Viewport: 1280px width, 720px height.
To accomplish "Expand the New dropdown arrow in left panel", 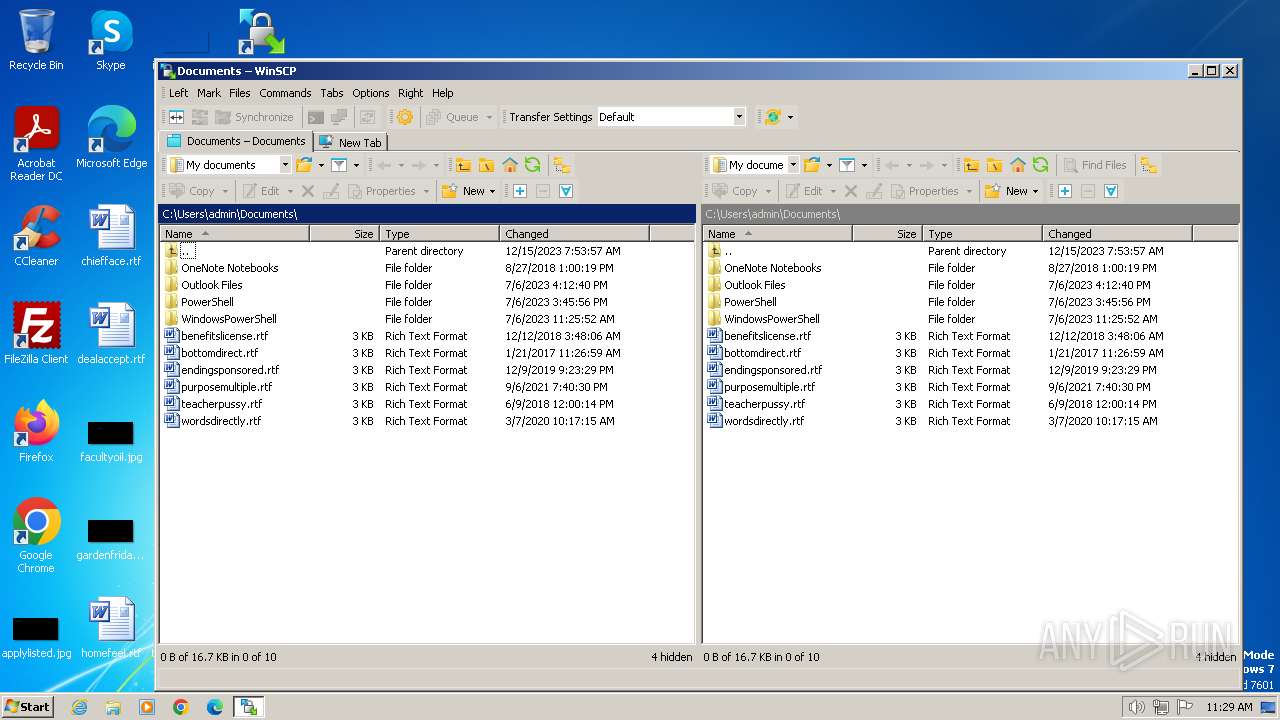I will [x=492, y=191].
